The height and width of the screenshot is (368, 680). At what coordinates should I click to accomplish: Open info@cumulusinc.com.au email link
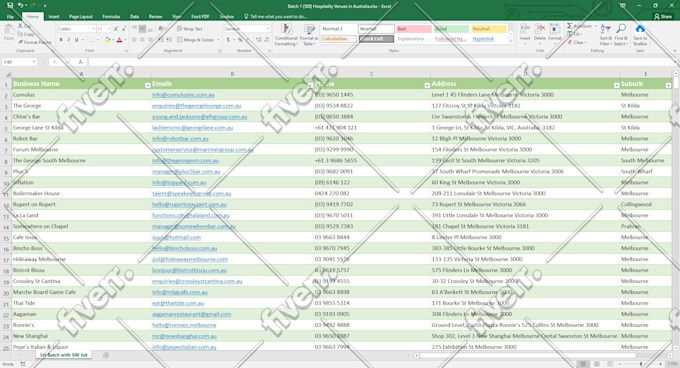coord(183,94)
